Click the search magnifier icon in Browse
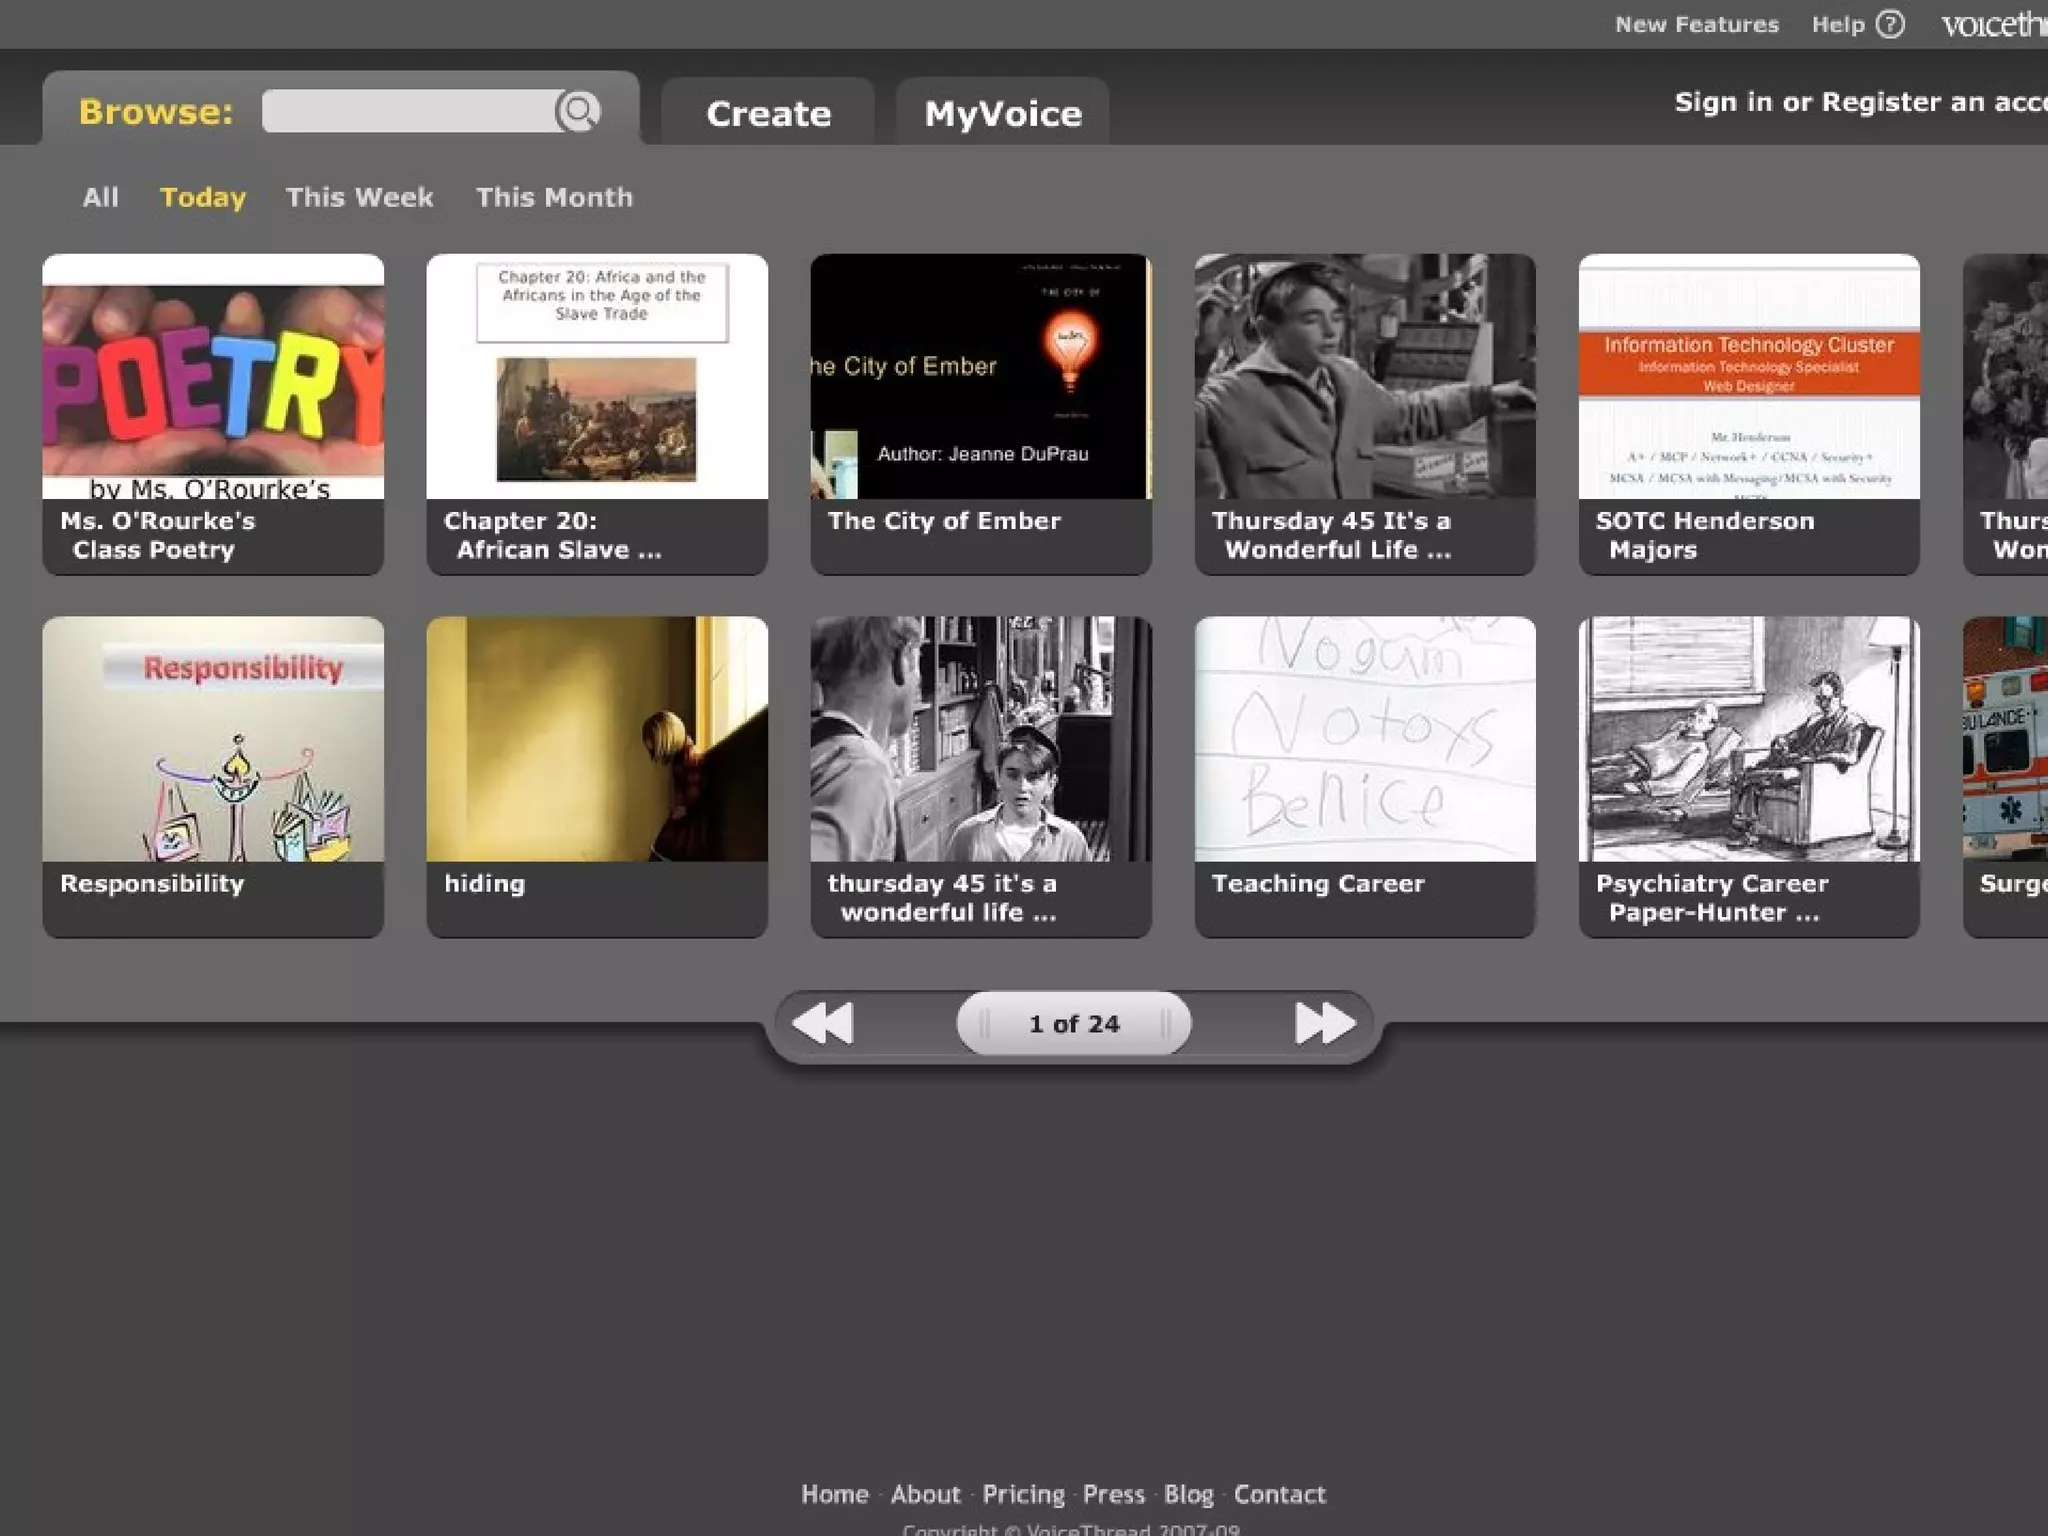This screenshot has height=1536, width=2048. tap(578, 111)
